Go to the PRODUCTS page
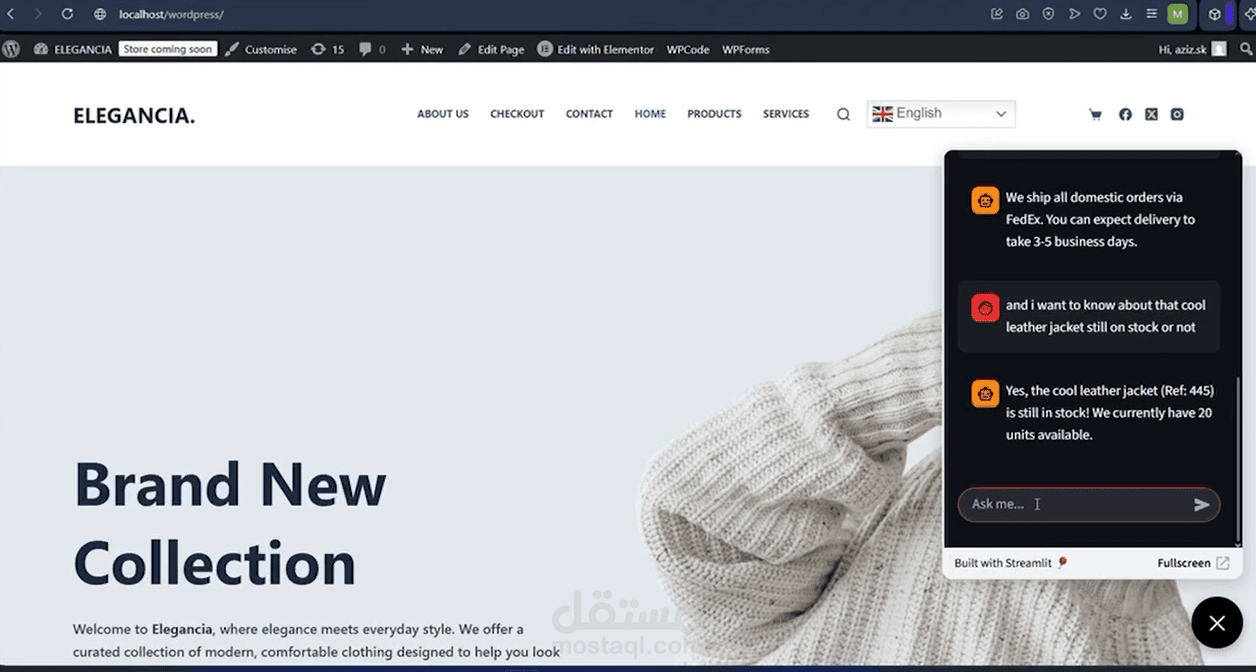This screenshot has width=1256, height=672. (x=714, y=114)
